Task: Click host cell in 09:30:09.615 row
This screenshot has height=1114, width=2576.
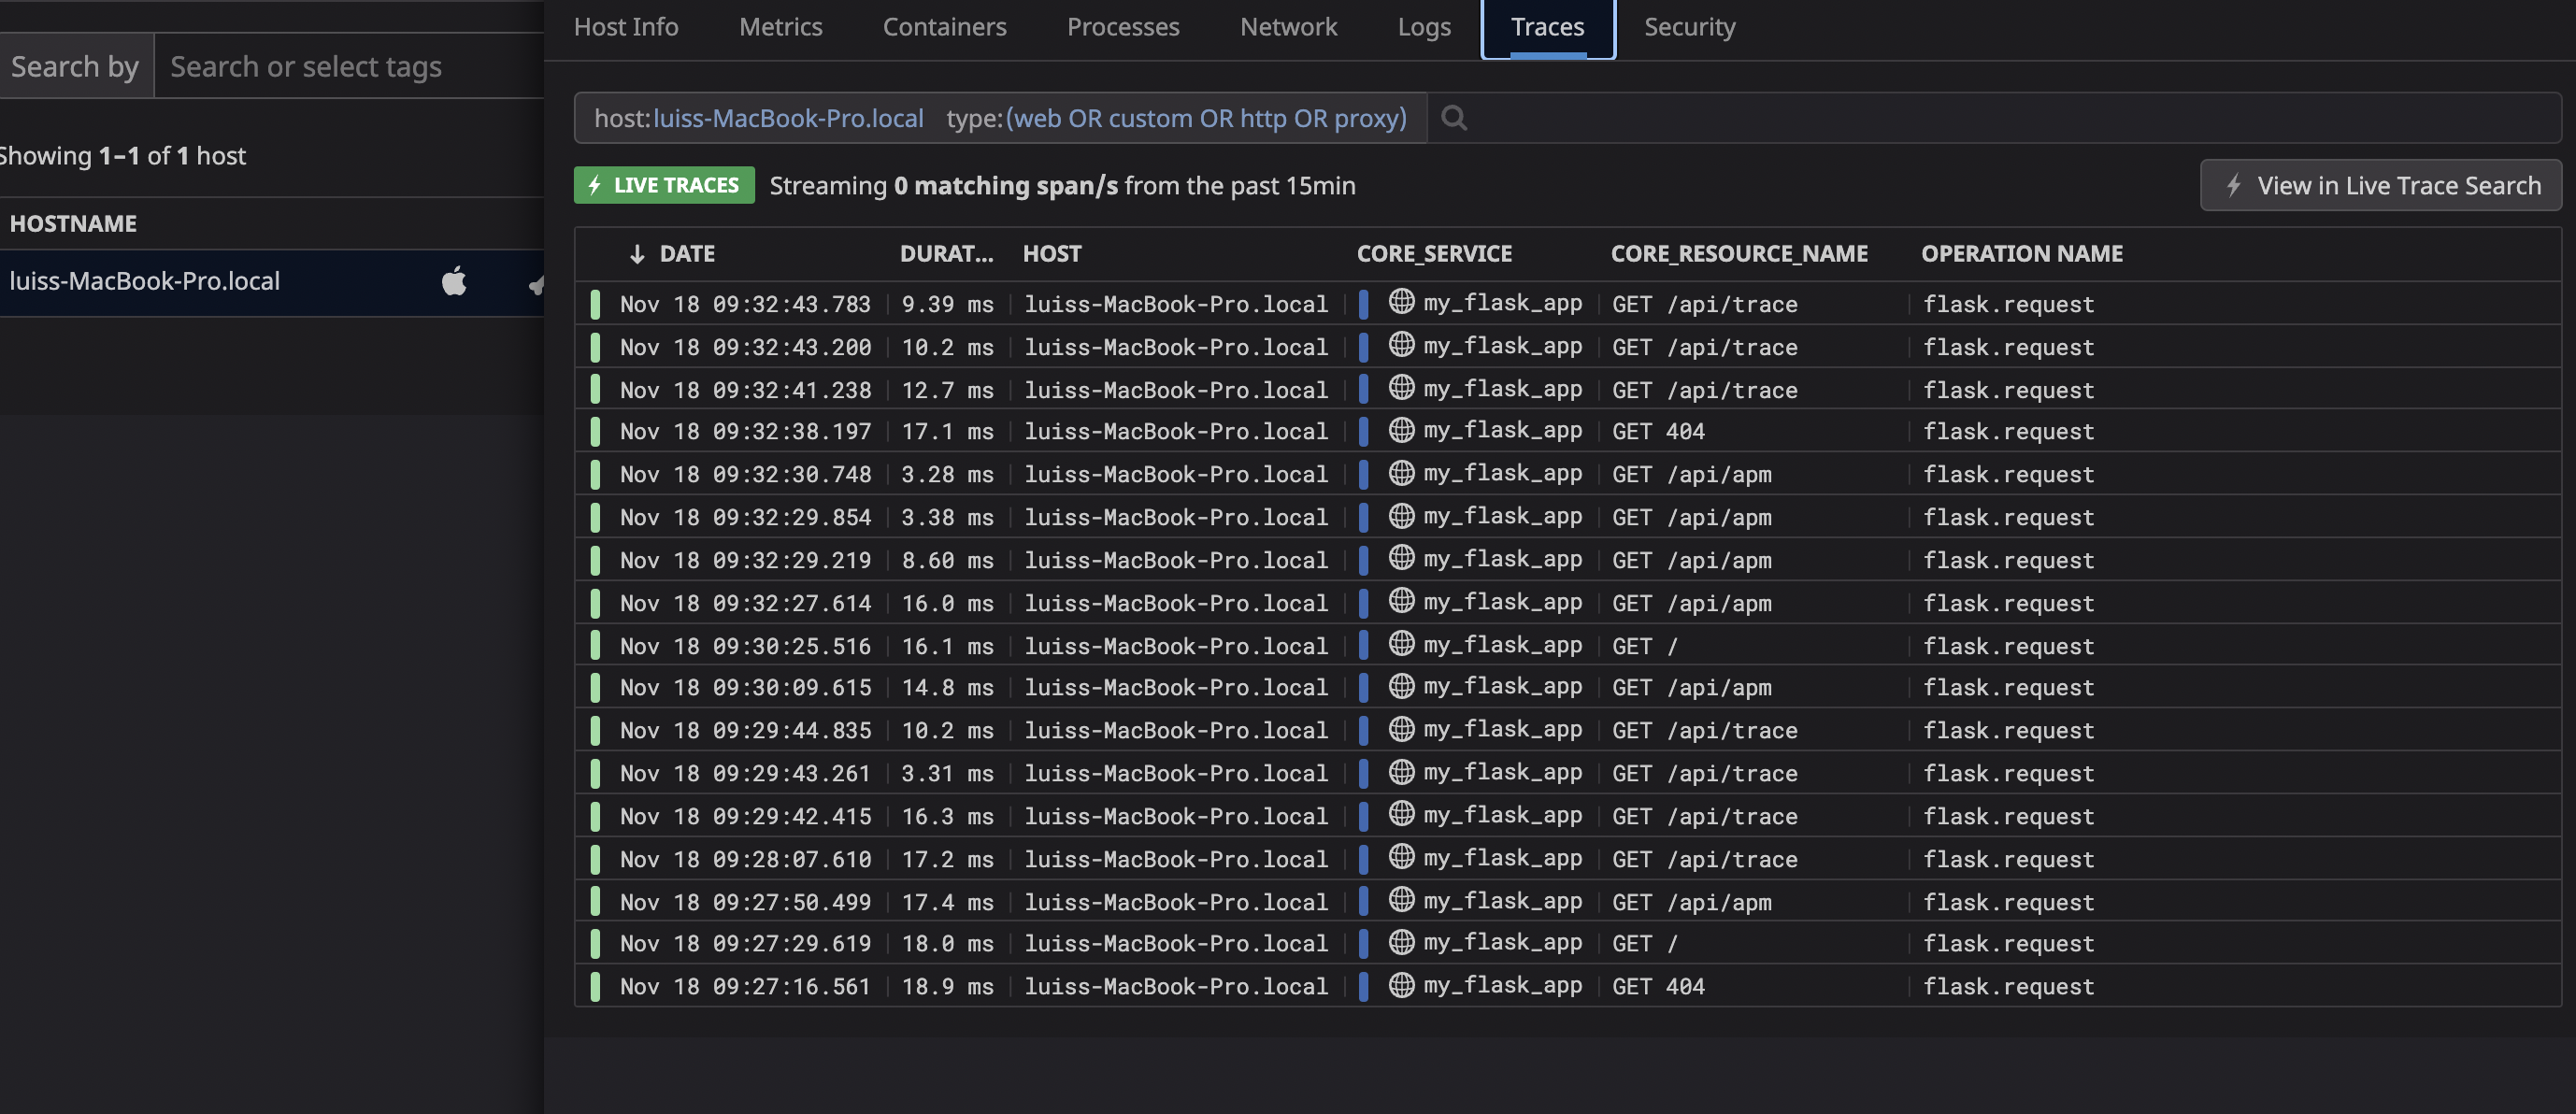Action: [1176, 688]
